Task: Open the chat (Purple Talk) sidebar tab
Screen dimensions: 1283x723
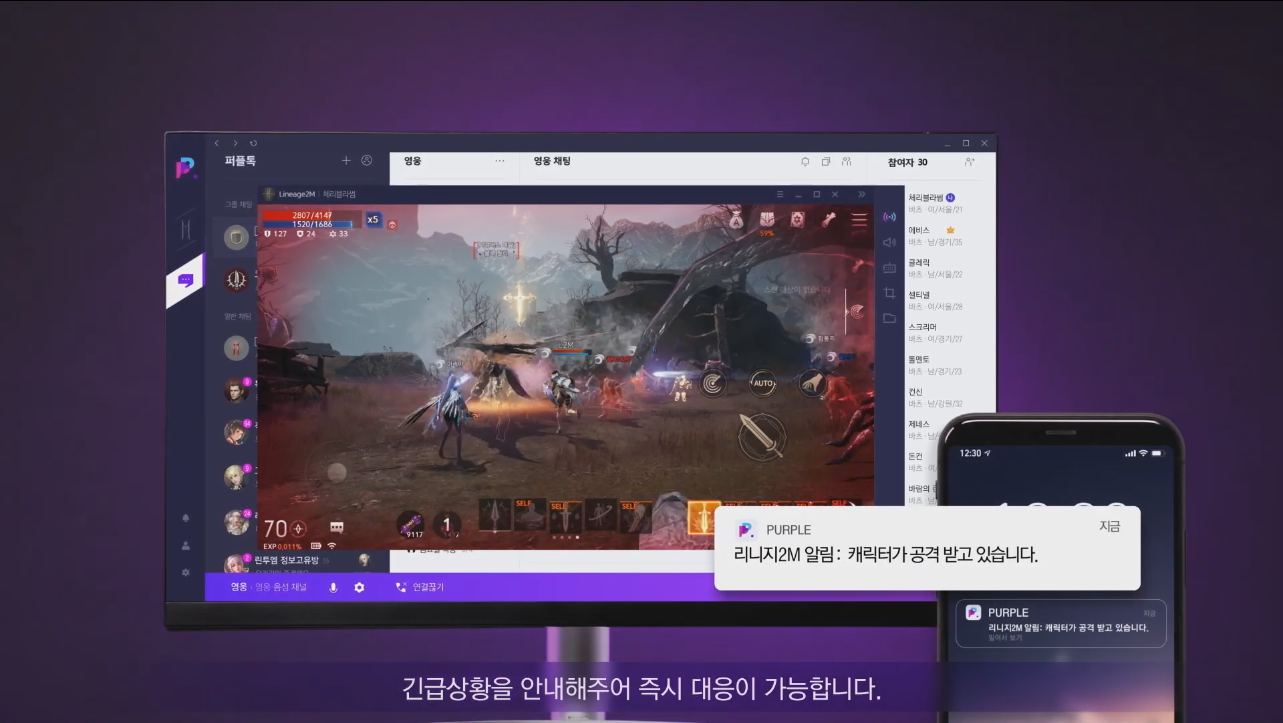Action: [185, 281]
